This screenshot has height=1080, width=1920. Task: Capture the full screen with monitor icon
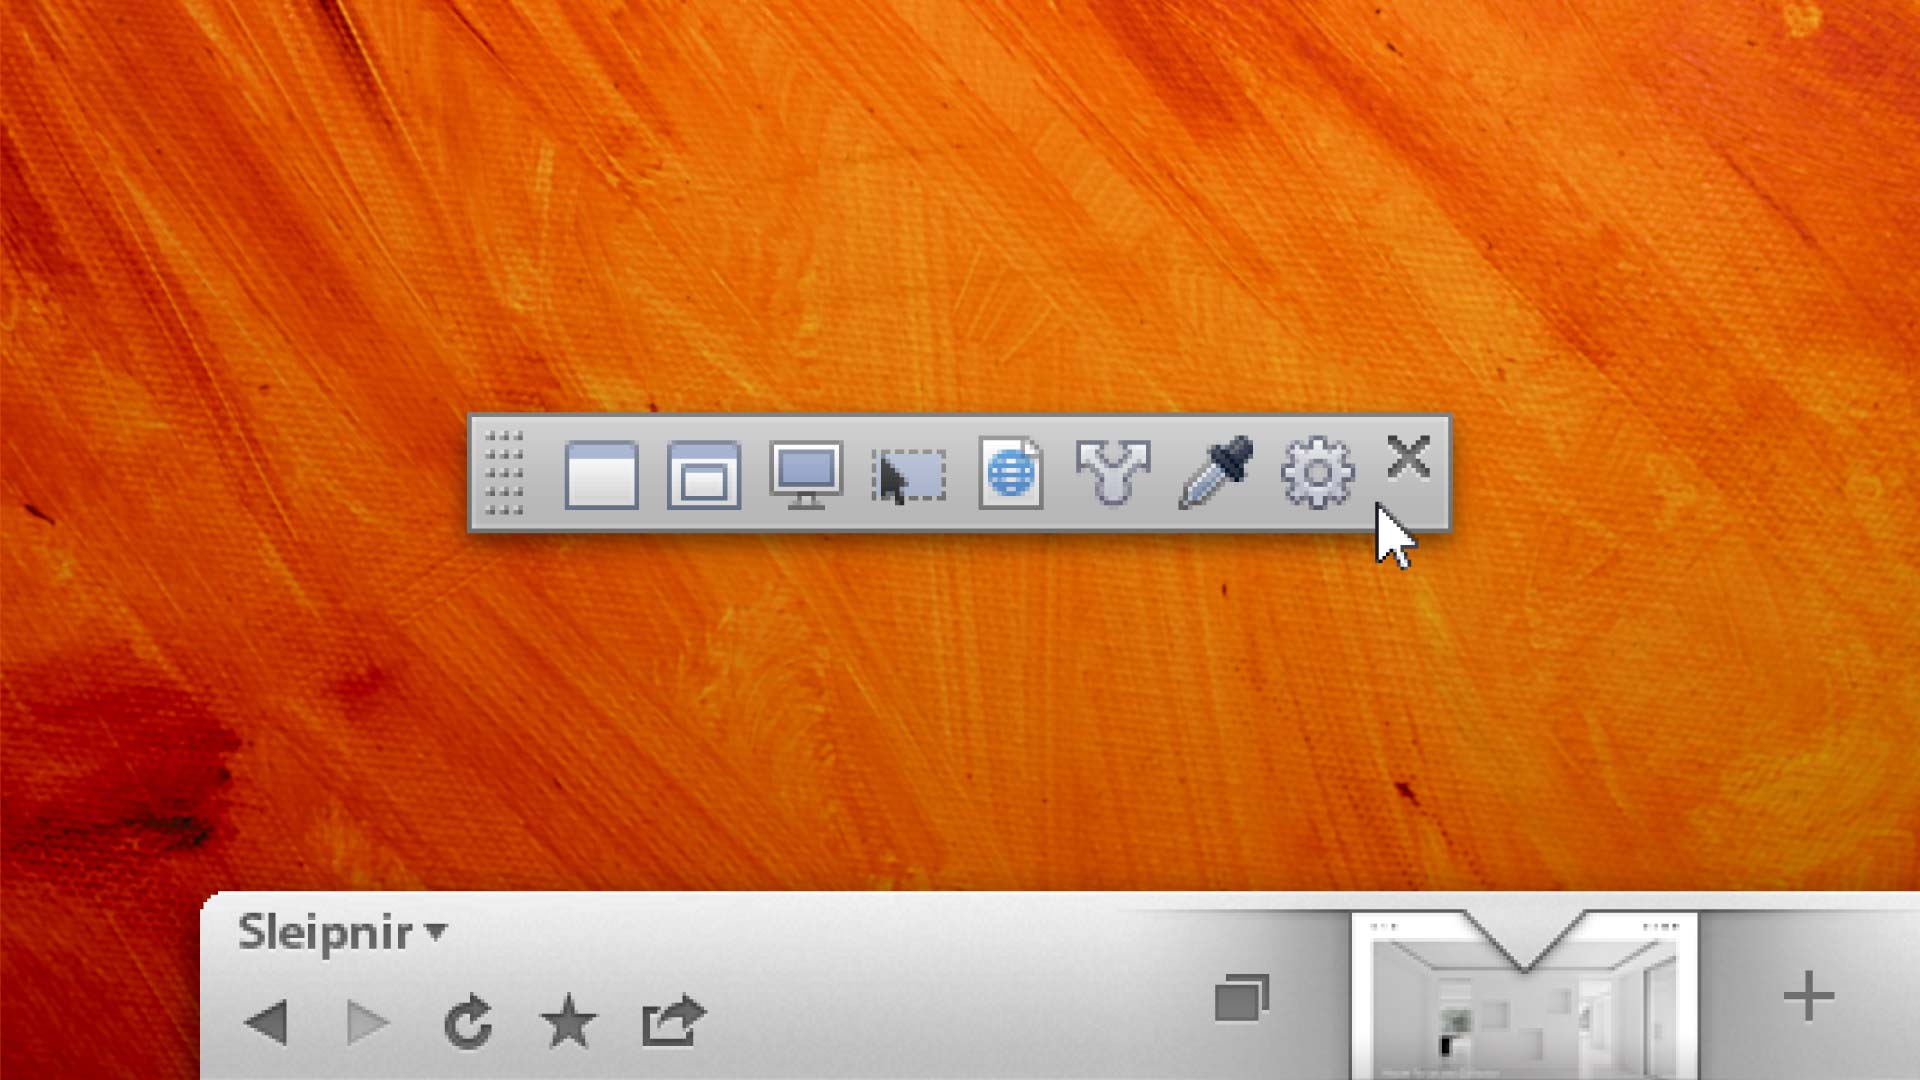tap(806, 474)
